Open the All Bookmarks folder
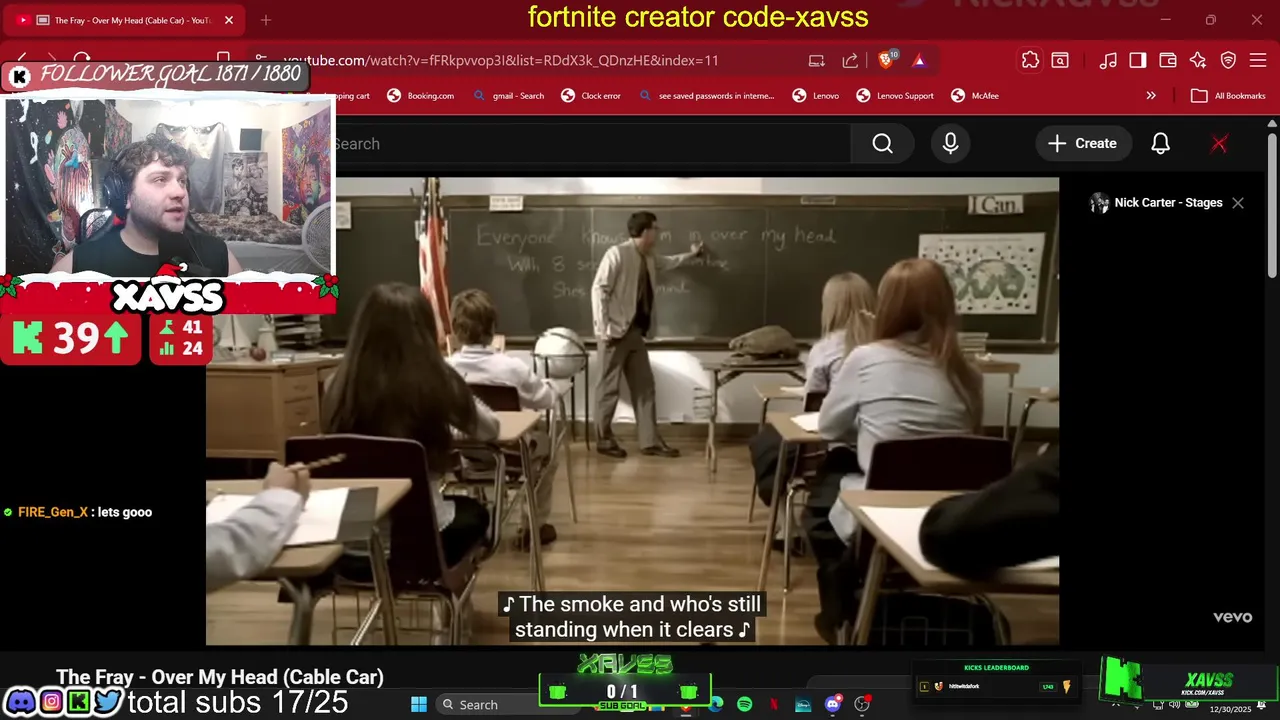This screenshot has height=720, width=1280. tap(1228, 96)
